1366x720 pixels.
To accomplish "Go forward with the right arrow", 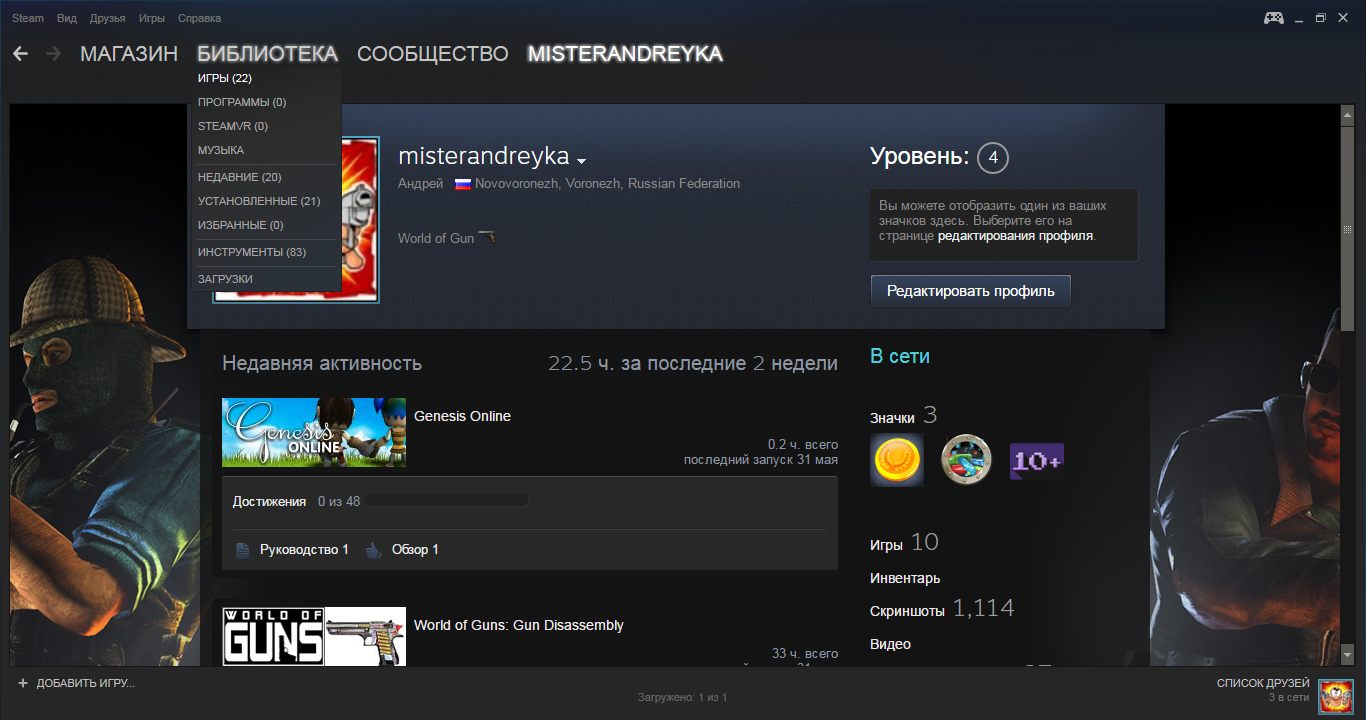I will point(53,54).
